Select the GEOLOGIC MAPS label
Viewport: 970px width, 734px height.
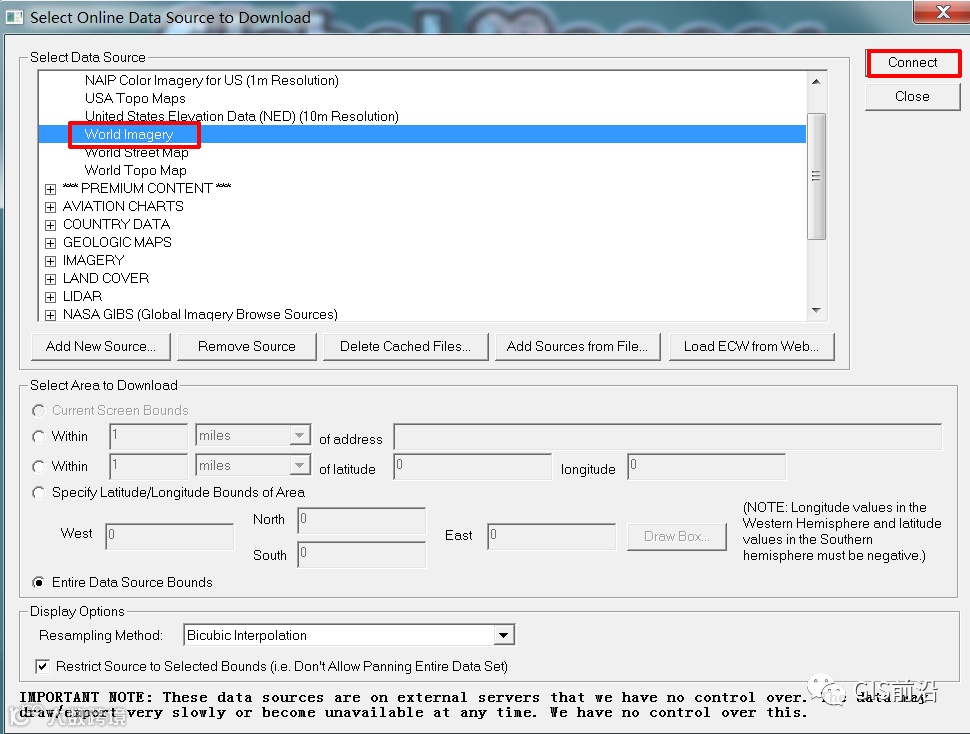117,242
